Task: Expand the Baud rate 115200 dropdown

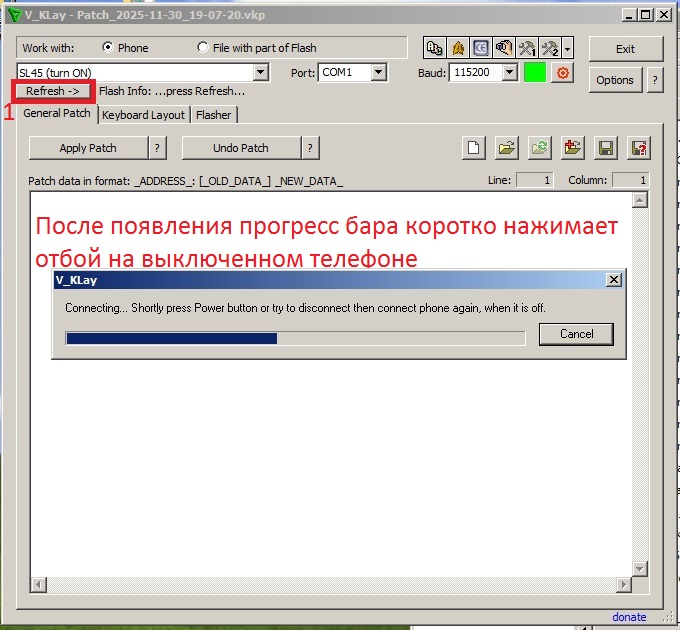Action: click(x=509, y=73)
